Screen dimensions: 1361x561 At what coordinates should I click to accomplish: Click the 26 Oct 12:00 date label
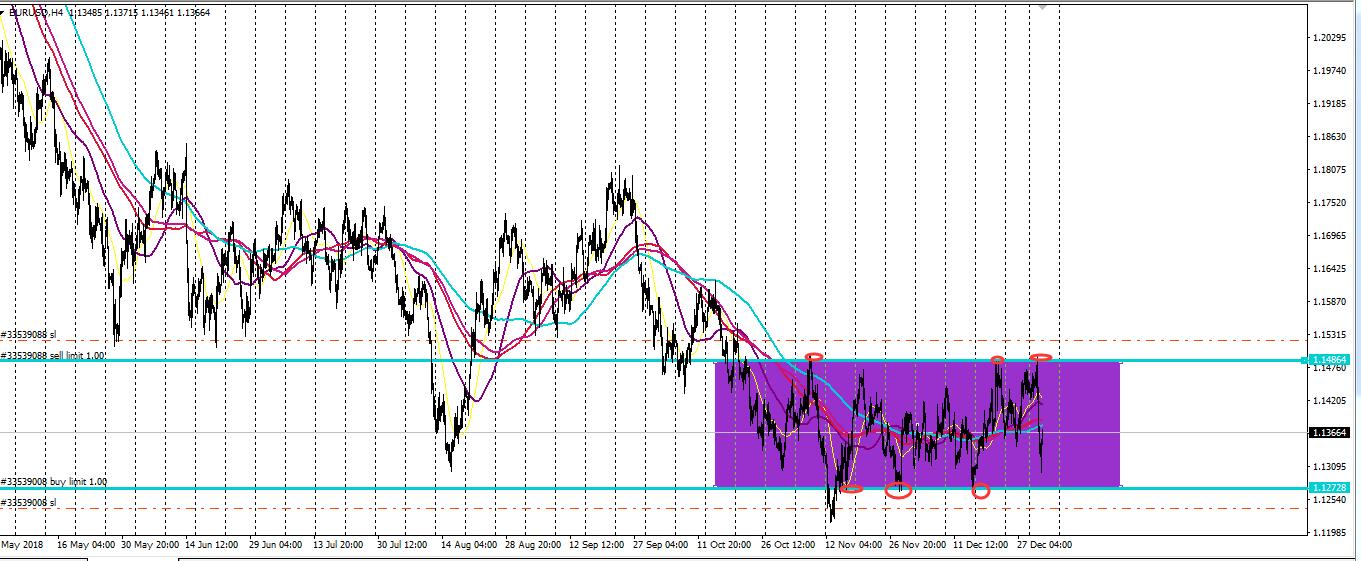[x=790, y=545]
